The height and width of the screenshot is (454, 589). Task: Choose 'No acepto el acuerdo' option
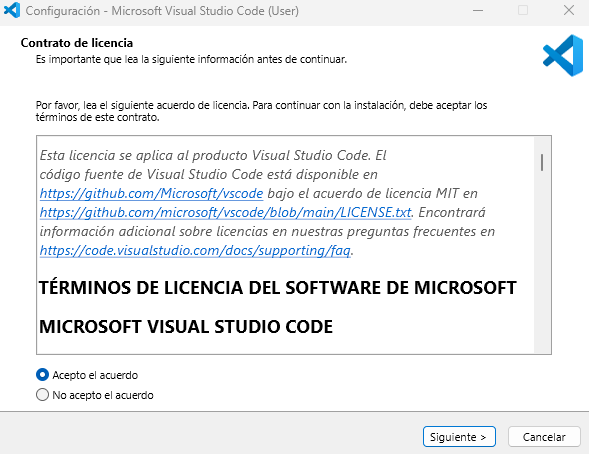click(x=42, y=395)
